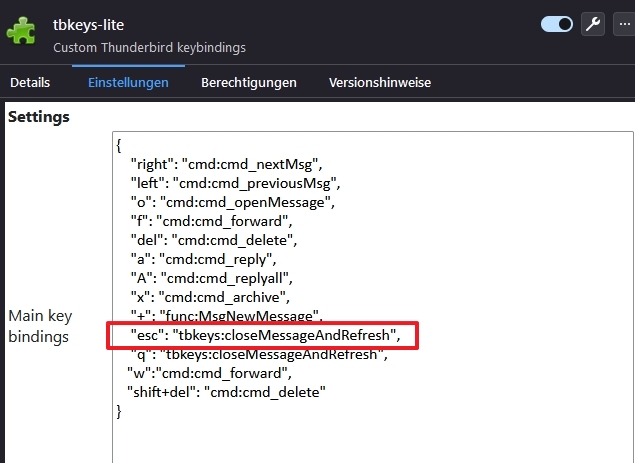Select the Einstellungen tab
This screenshot has height=463, width=635.
pos(128,83)
